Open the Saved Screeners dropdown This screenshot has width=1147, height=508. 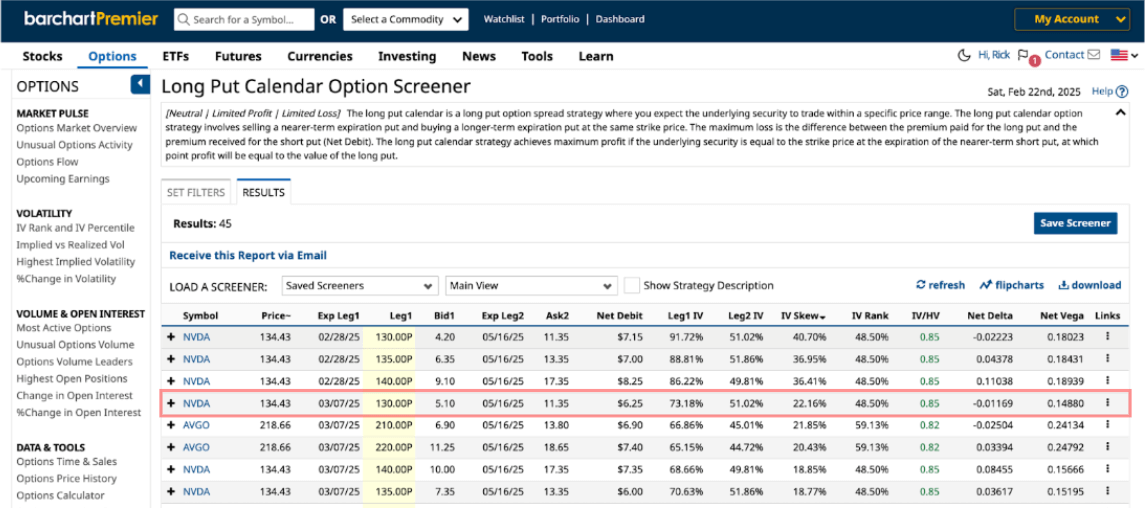[360, 286]
